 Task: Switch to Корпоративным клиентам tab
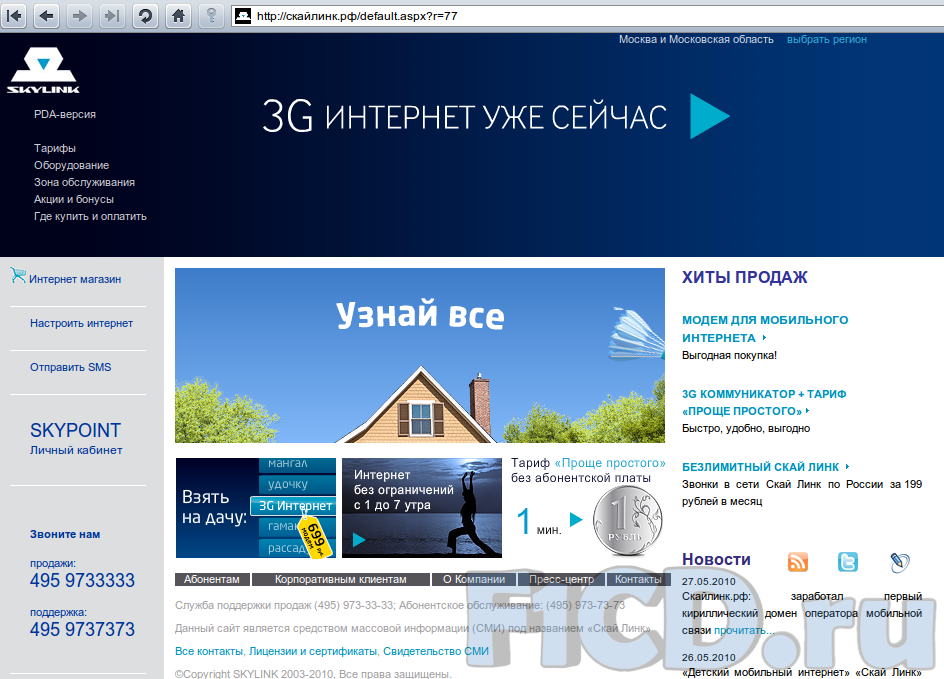[x=341, y=579]
